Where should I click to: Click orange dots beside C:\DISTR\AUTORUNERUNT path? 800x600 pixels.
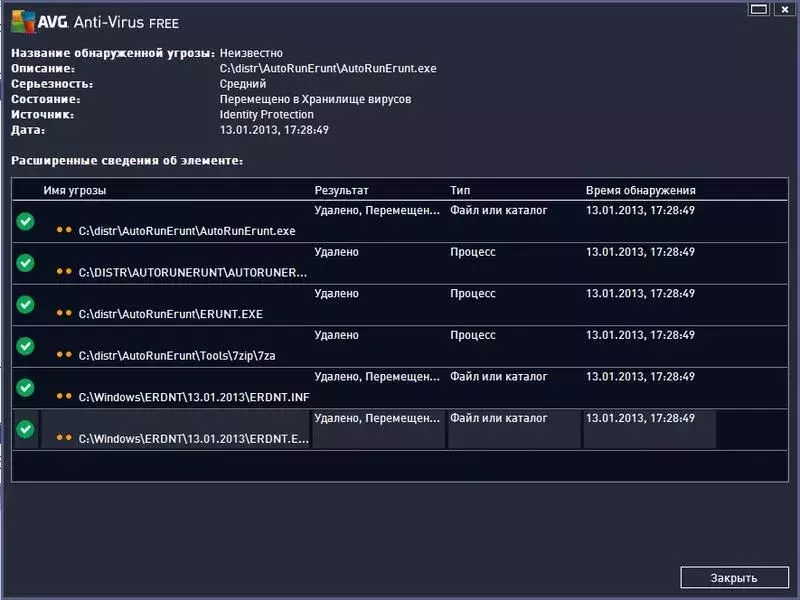point(64,271)
